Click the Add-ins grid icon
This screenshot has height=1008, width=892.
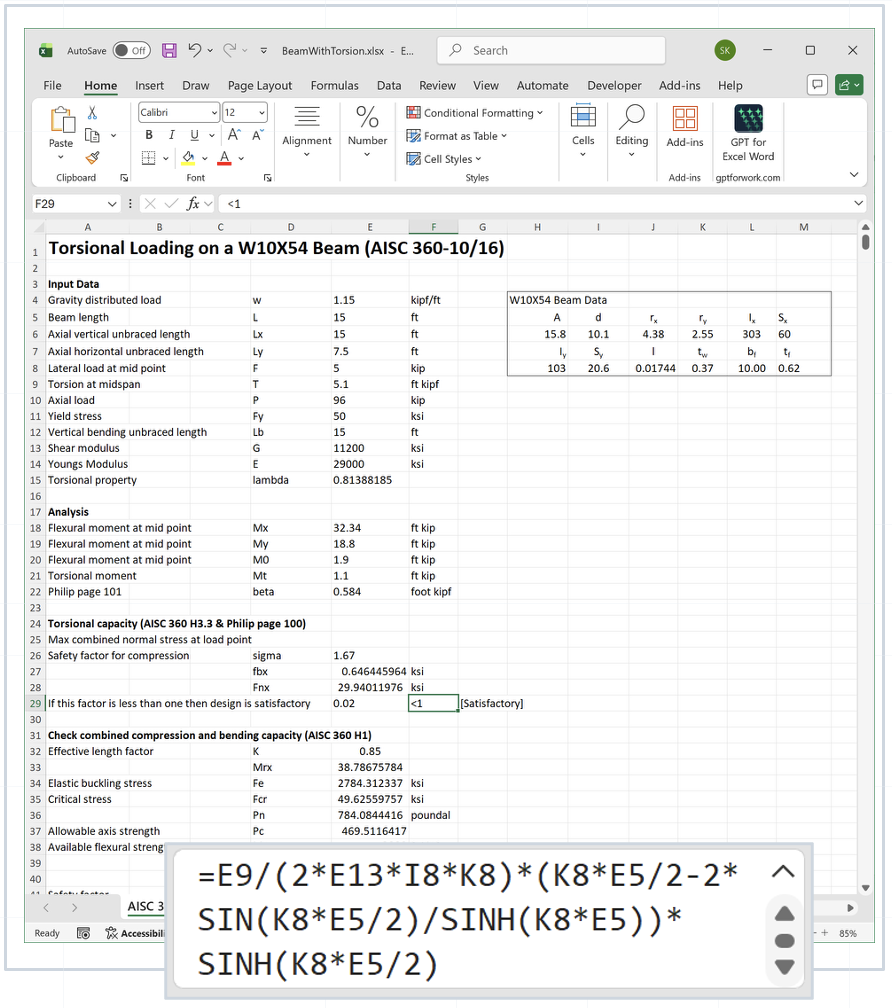point(684,119)
